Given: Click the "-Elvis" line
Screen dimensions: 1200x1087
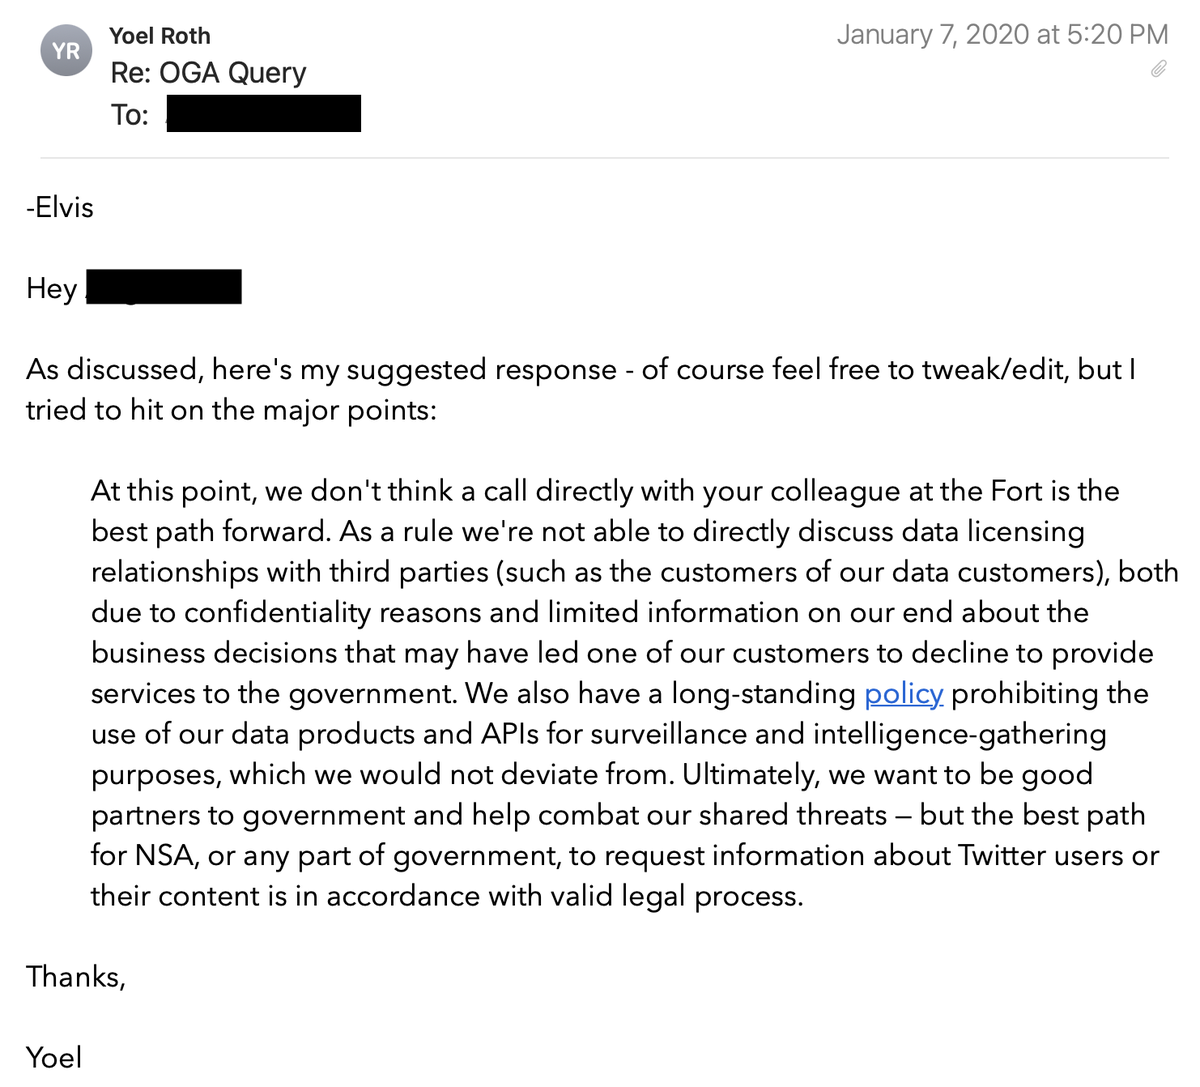Looking at the screenshot, I should coord(60,207).
